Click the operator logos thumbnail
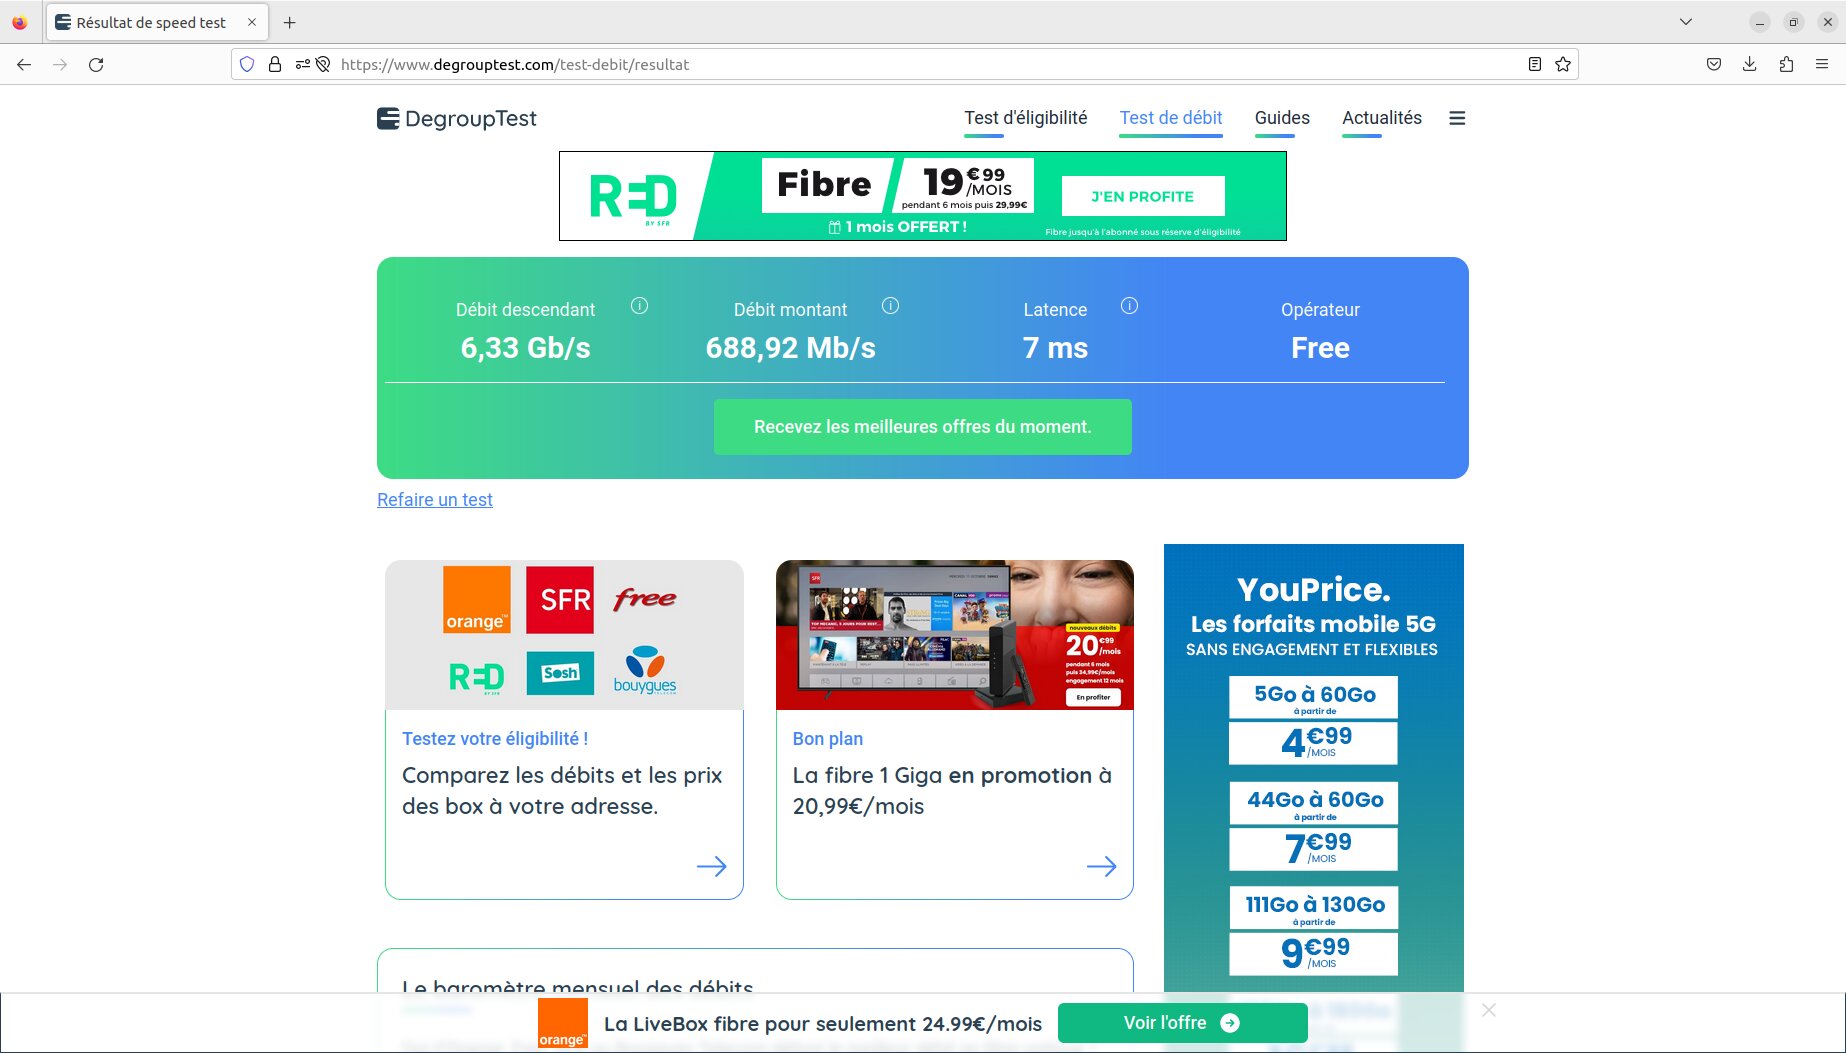This screenshot has height=1053, width=1846. 564,635
